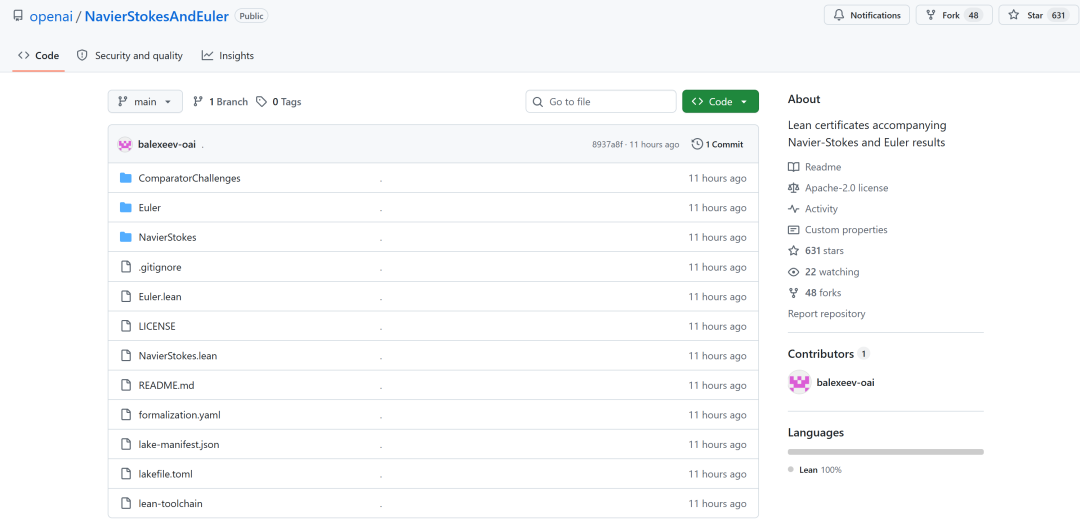Click the ComparatorChallenges folder icon
This screenshot has width=1080, height=524.
(x=125, y=178)
